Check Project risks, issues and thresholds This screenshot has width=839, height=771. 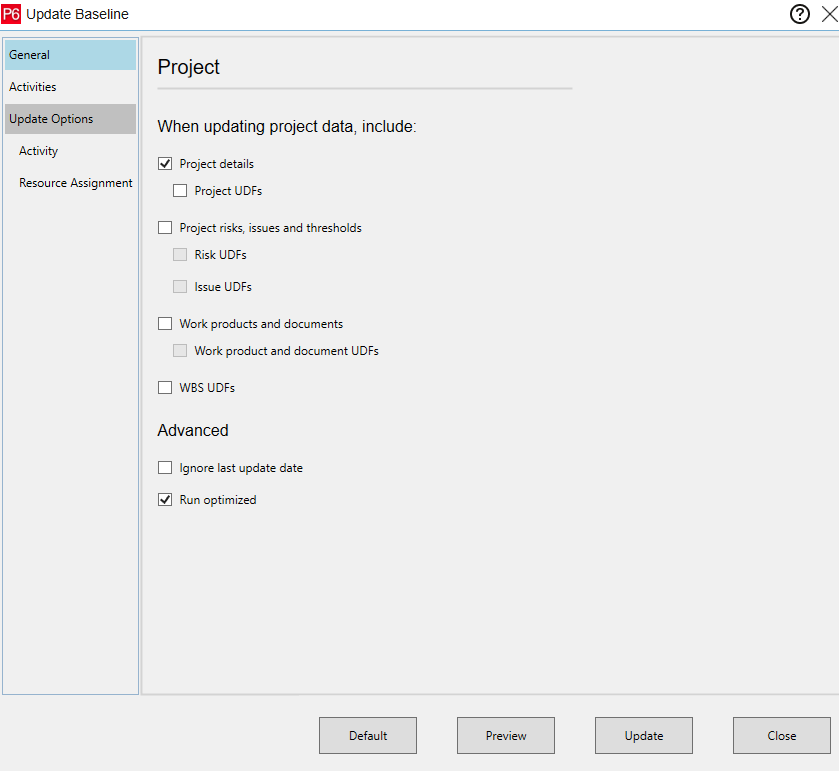[x=165, y=227]
